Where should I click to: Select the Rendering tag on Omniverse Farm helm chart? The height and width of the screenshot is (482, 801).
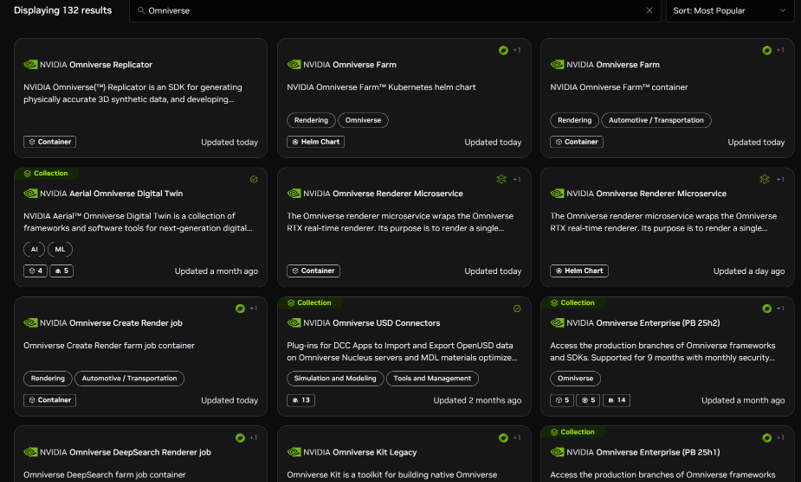point(310,120)
